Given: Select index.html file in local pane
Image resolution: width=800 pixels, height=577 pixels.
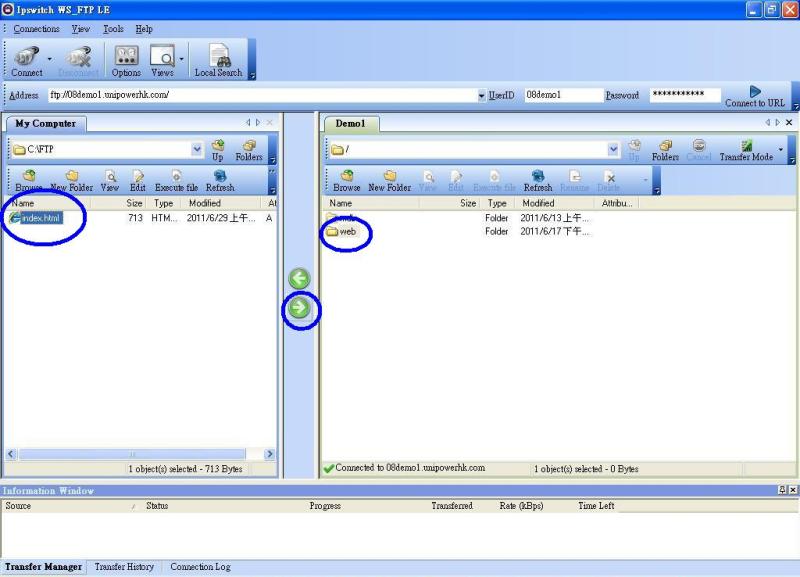Looking at the screenshot, I should 36,218.
